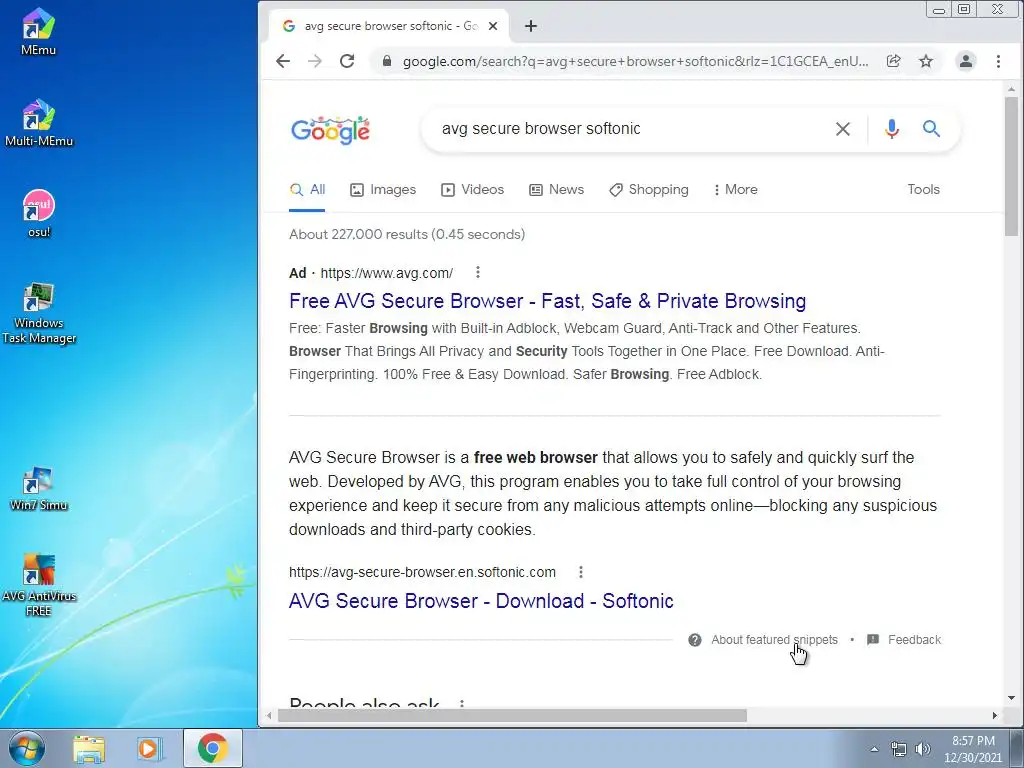Go to Google home via the logo
The height and width of the screenshot is (768, 1024).
point(330,131)
